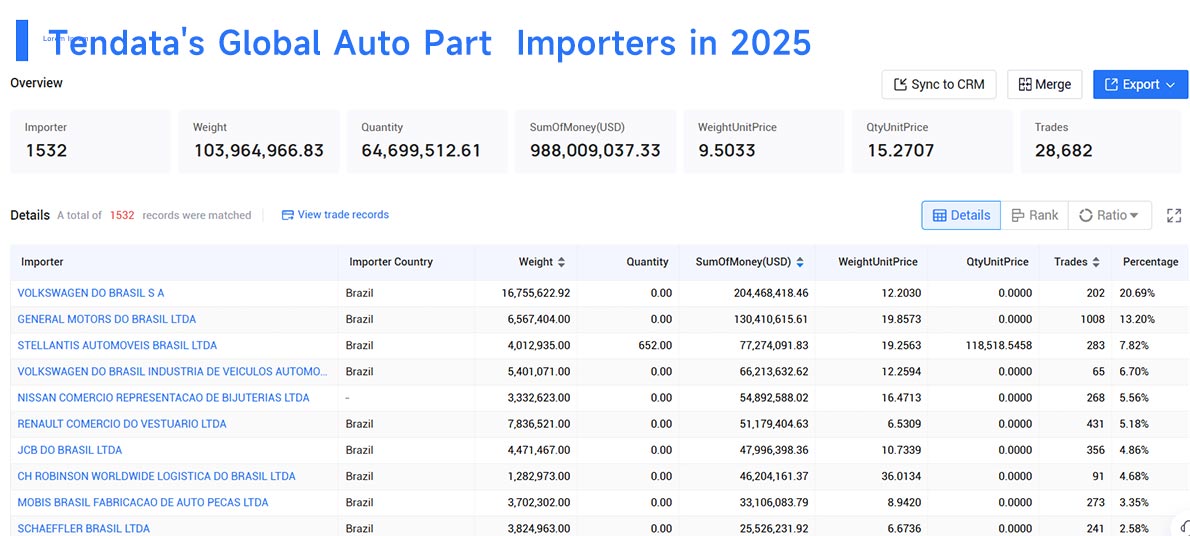Open importer VOLKSWAGEN DO BRASIL S A
This screenshot has width=1190, height=536.
91,292
